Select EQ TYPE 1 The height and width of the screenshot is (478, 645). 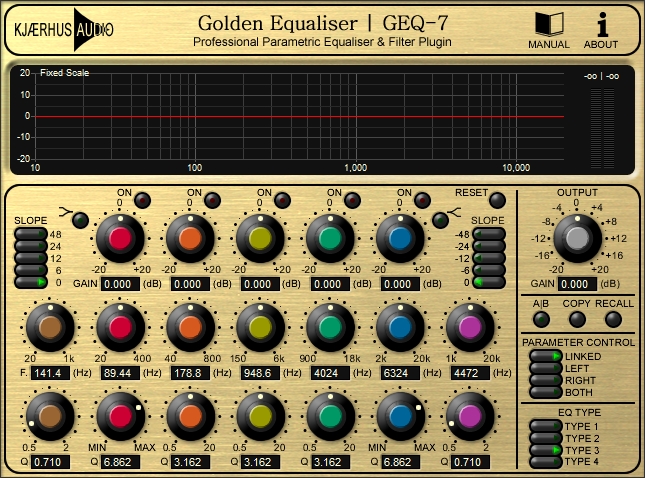[x=545, y=426]
